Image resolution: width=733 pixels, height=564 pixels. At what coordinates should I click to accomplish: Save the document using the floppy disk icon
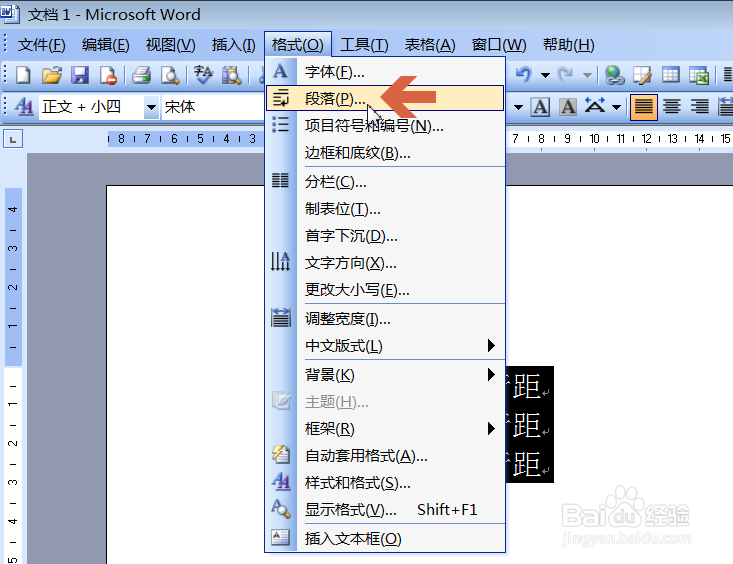[80, 75]
